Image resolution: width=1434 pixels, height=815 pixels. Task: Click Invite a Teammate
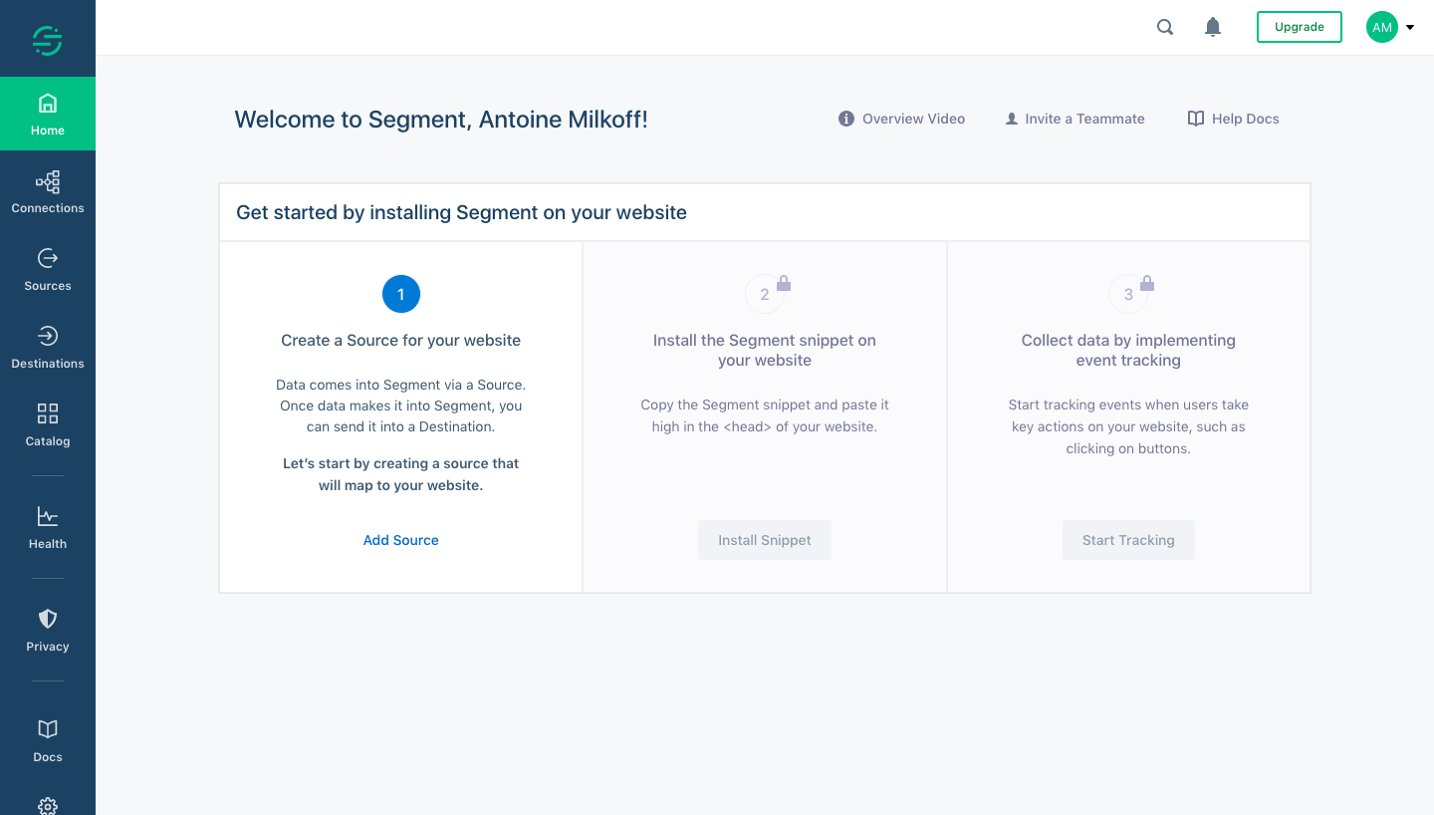pyautogui.click(x=1075, y=119)
